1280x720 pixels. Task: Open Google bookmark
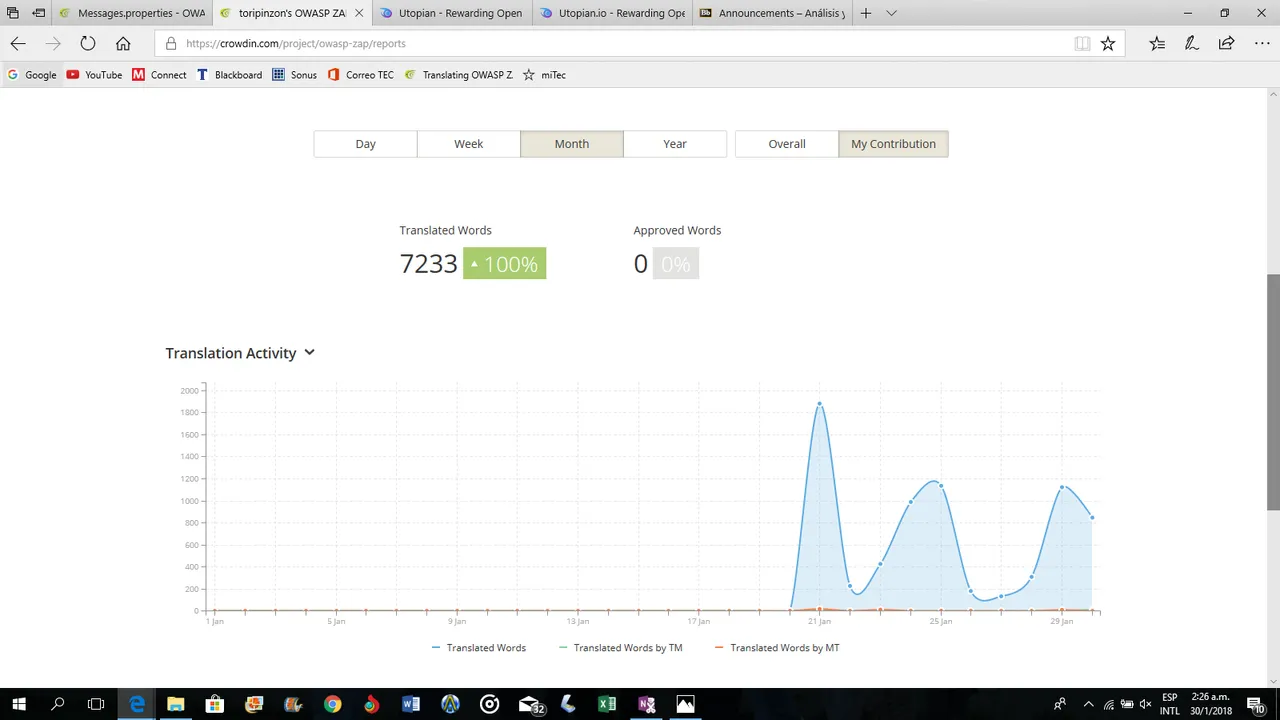32,75
